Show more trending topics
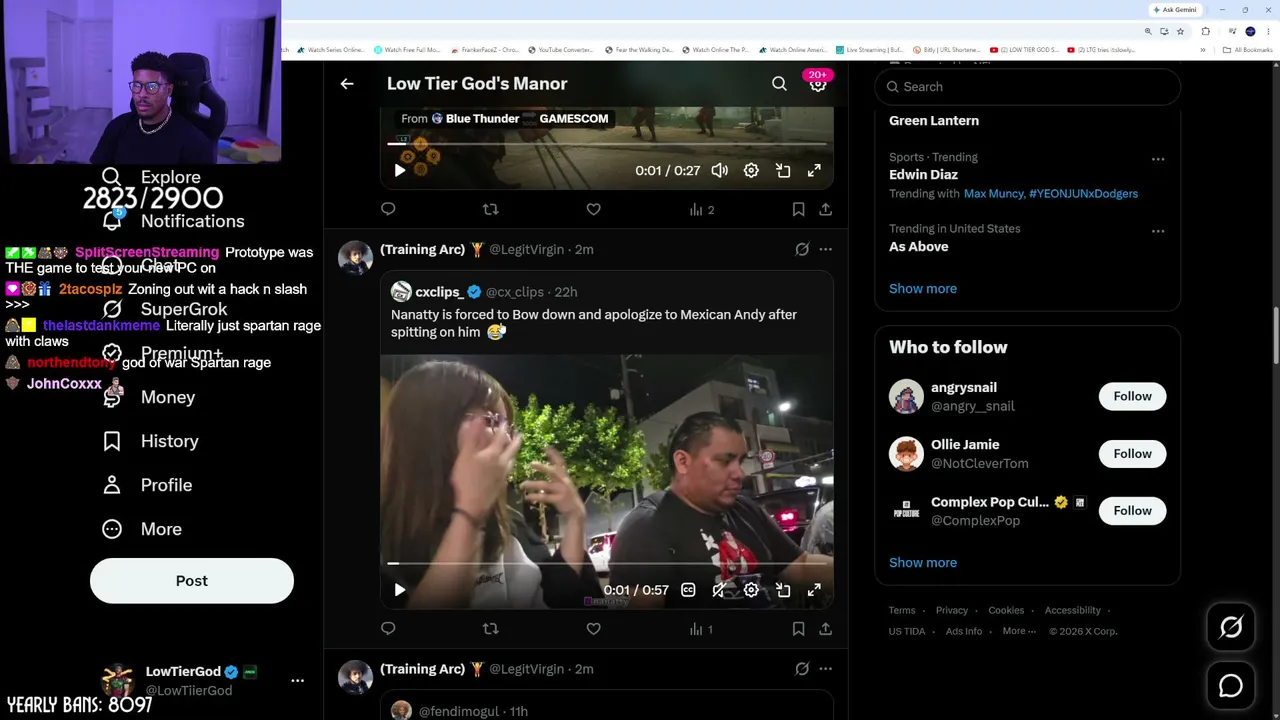Viewport: 1280px width, 720px height. [923, 289]
